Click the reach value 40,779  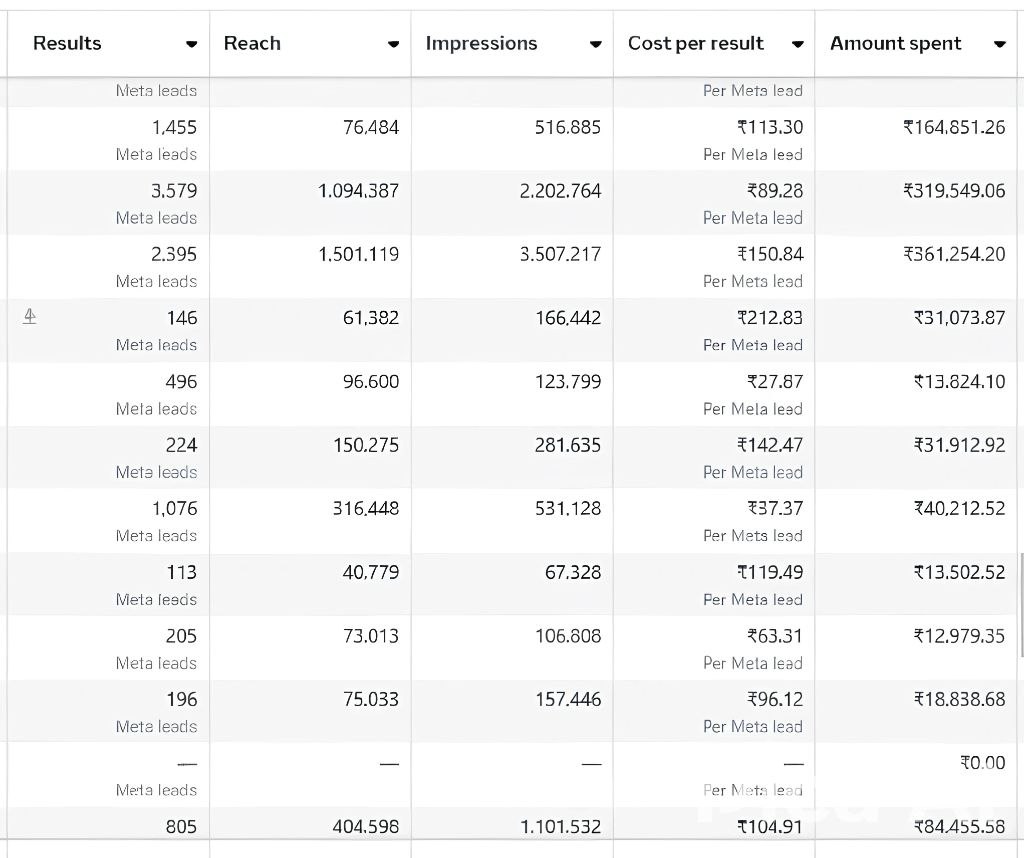[x=370, y=572]
